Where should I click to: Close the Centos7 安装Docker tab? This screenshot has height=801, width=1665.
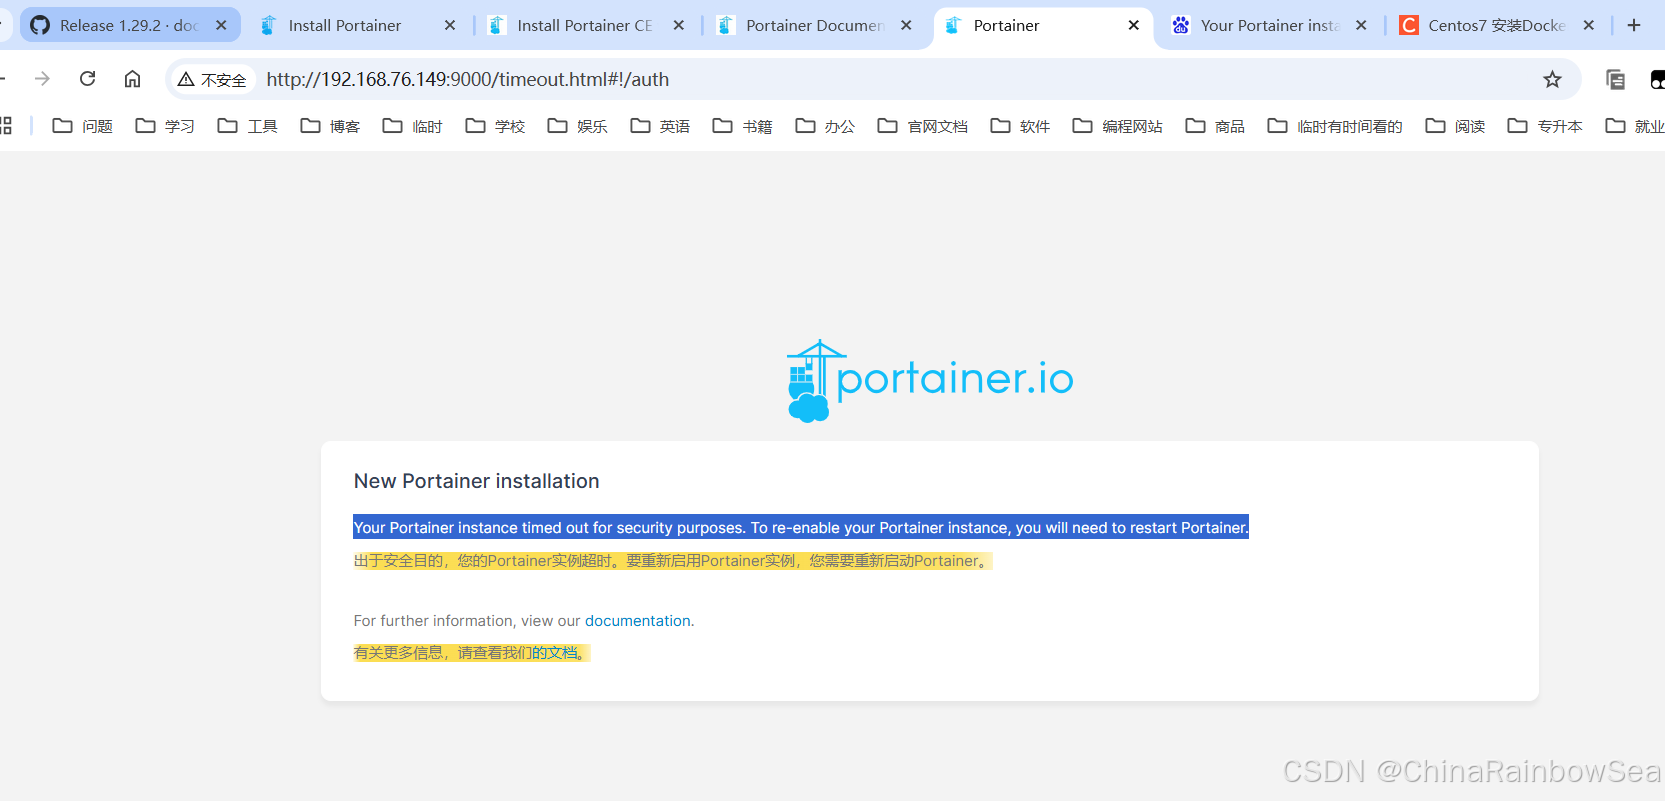coord(1589,25)
